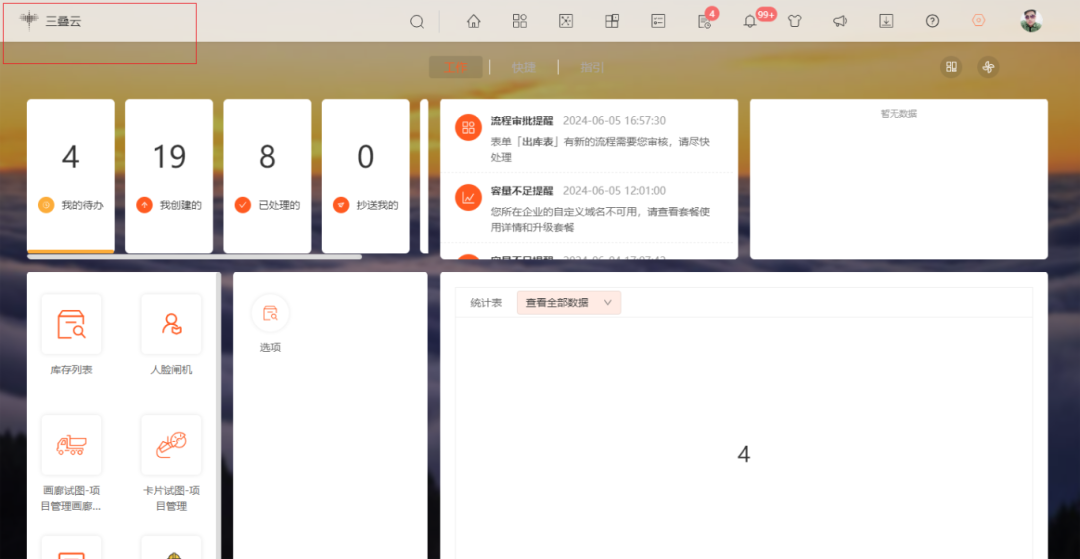1080x559 pixels.
Task: Open the download center icon
Action: click(886, 21)
